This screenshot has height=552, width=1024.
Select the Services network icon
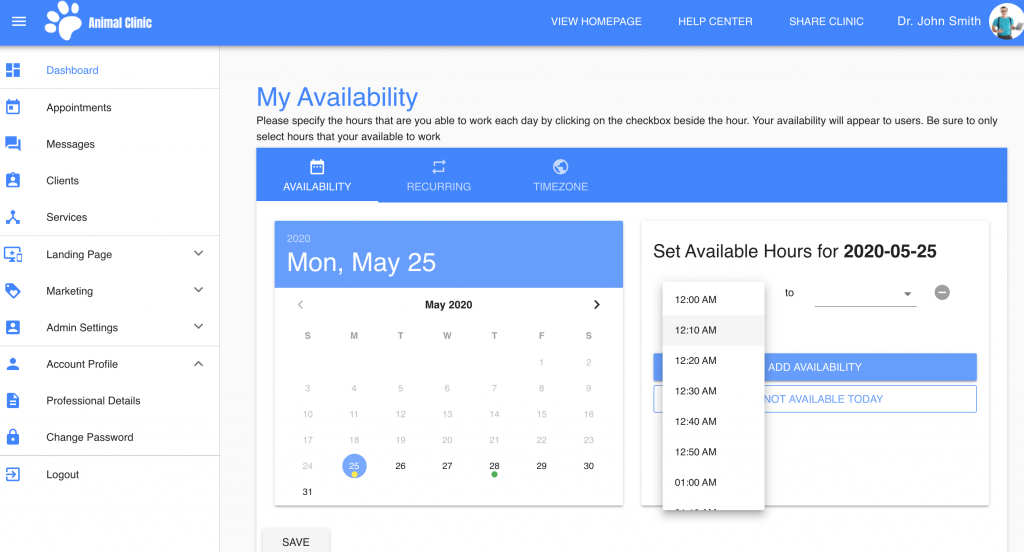tap(13, 217)
